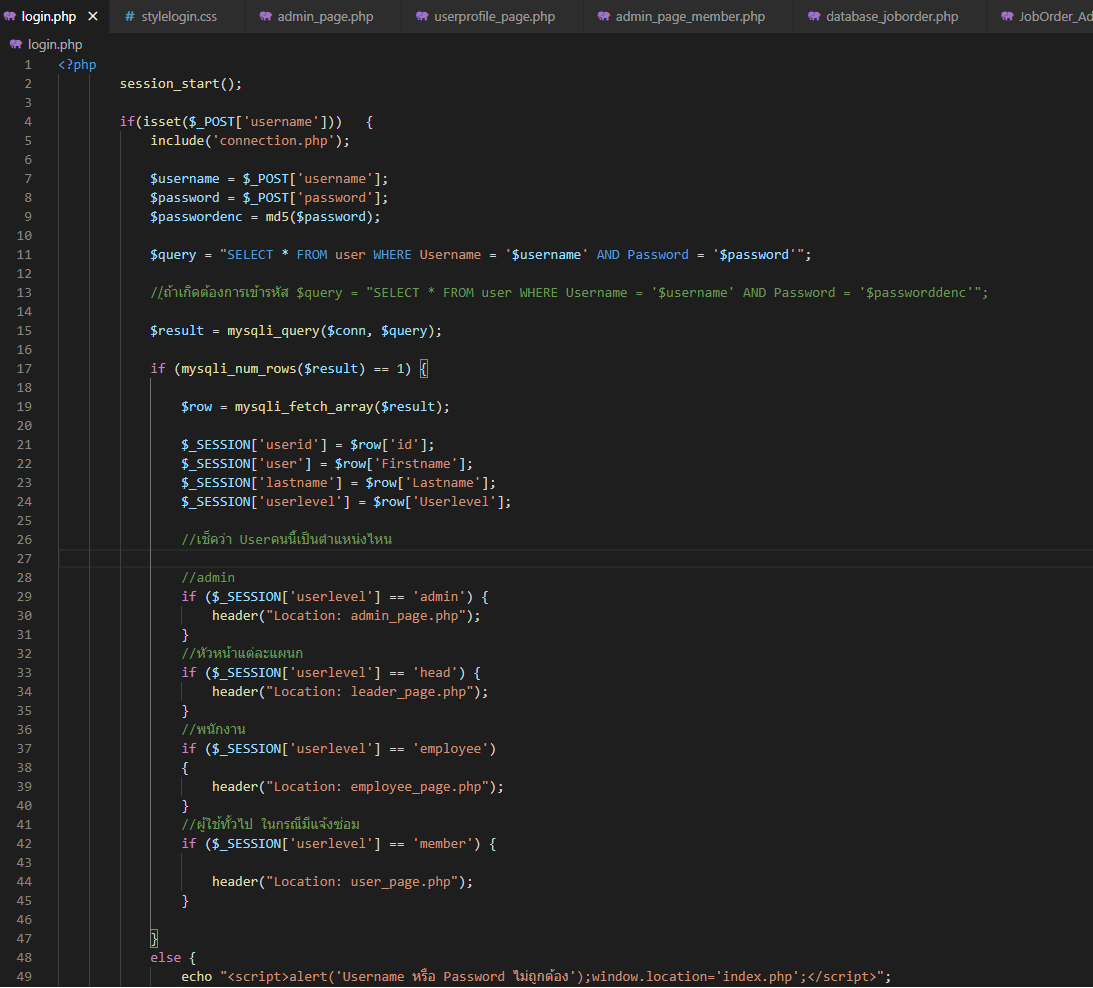1093x988 pixels.
Task: Click the SELECT query string on line 11
Action: [515, 255]
